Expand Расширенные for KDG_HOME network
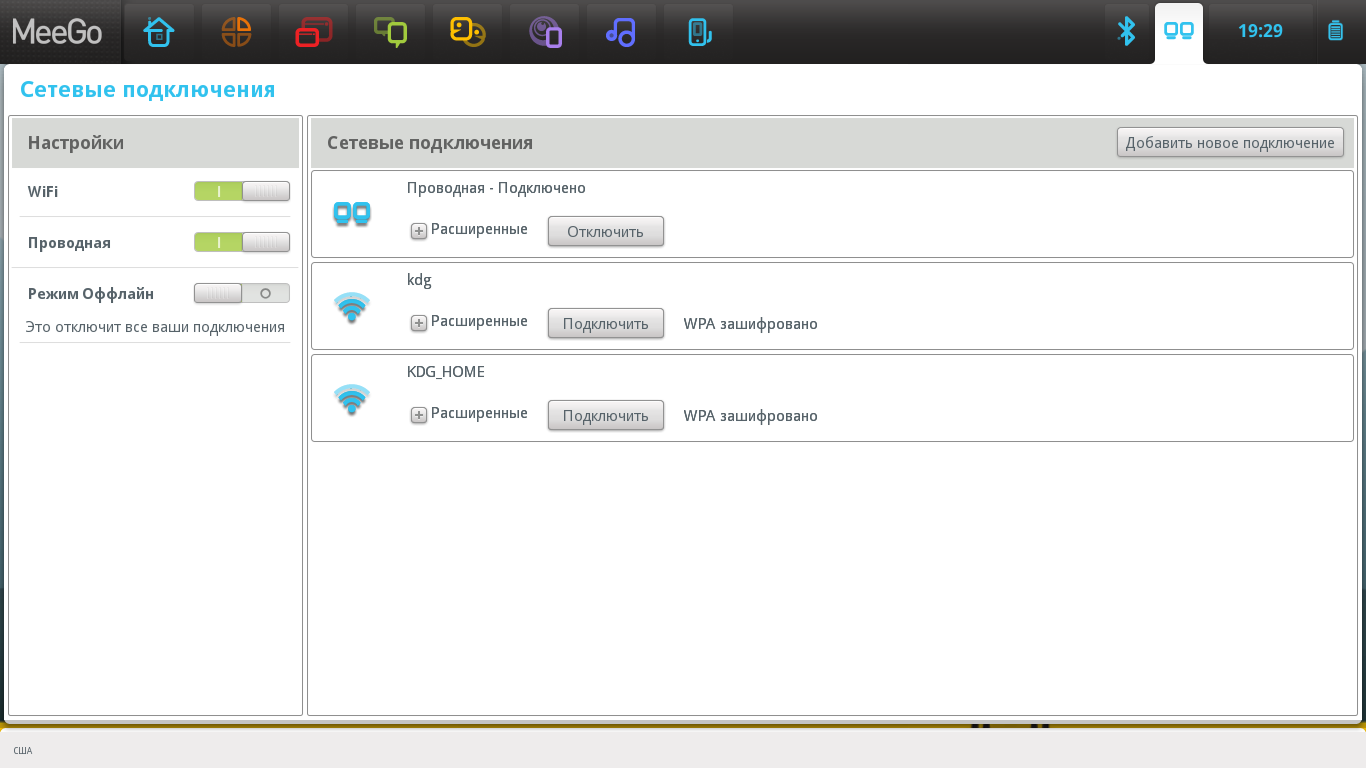This screenshot has width=1366, height=768. [469, 414]
